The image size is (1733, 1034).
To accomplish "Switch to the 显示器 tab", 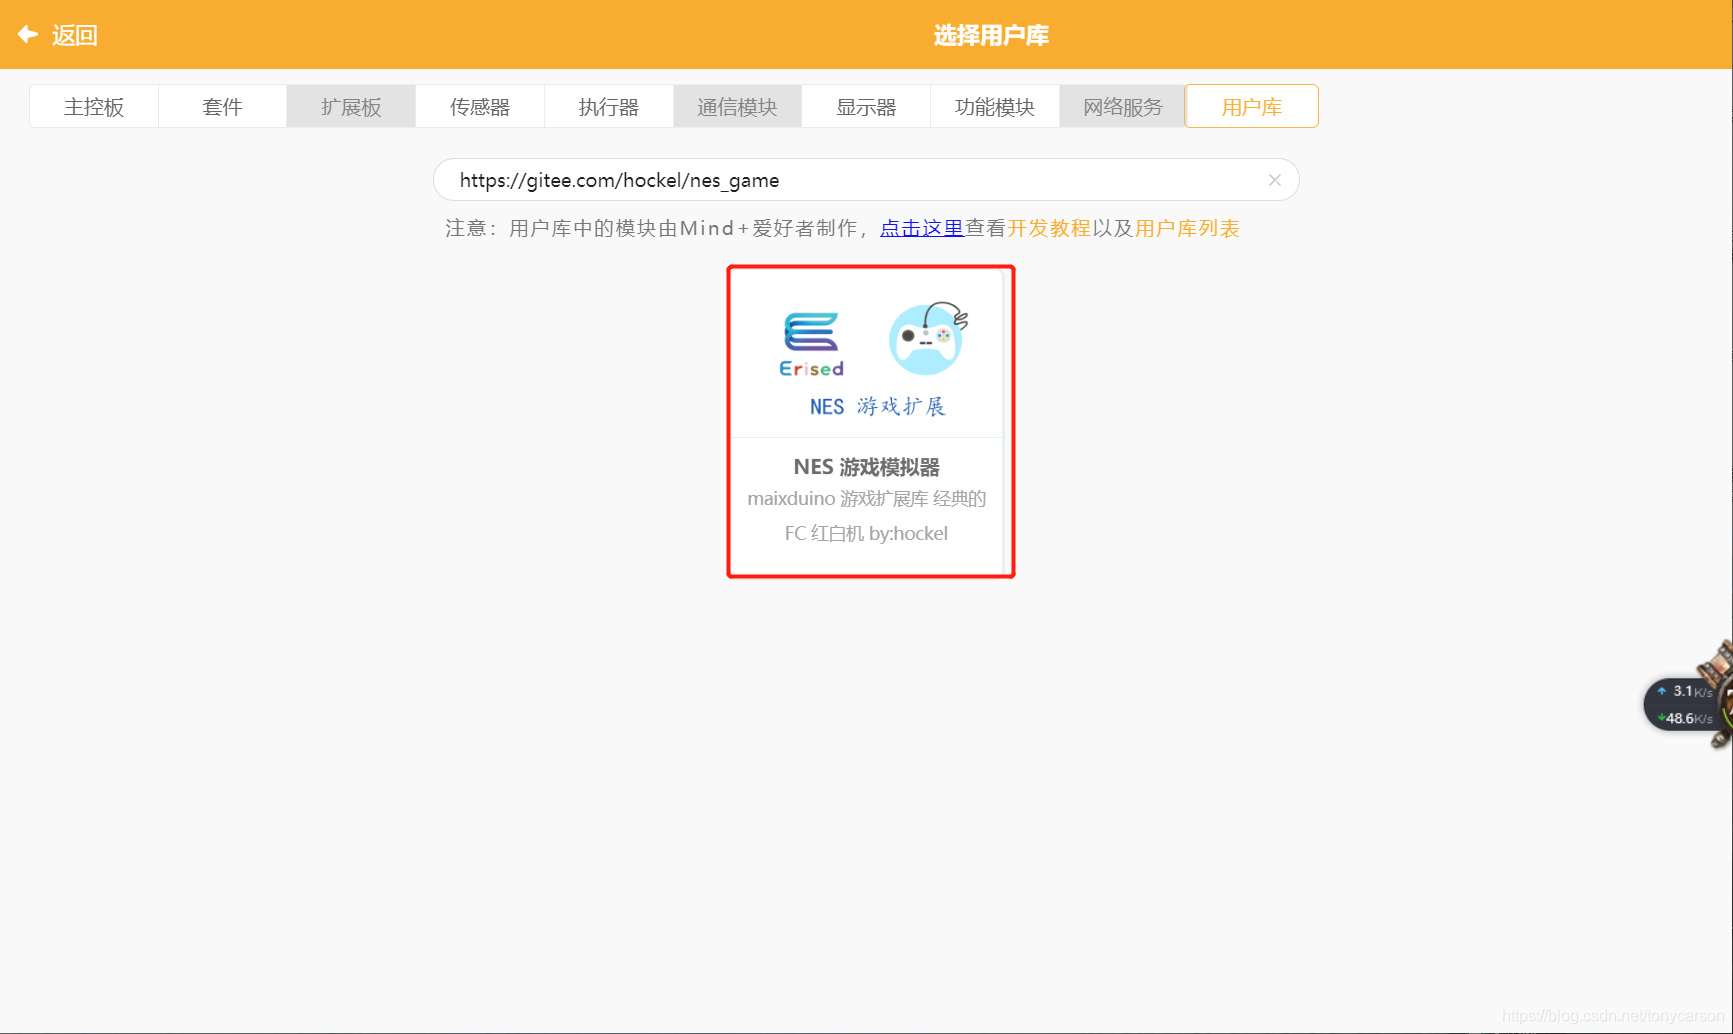I will click(865, 106).
